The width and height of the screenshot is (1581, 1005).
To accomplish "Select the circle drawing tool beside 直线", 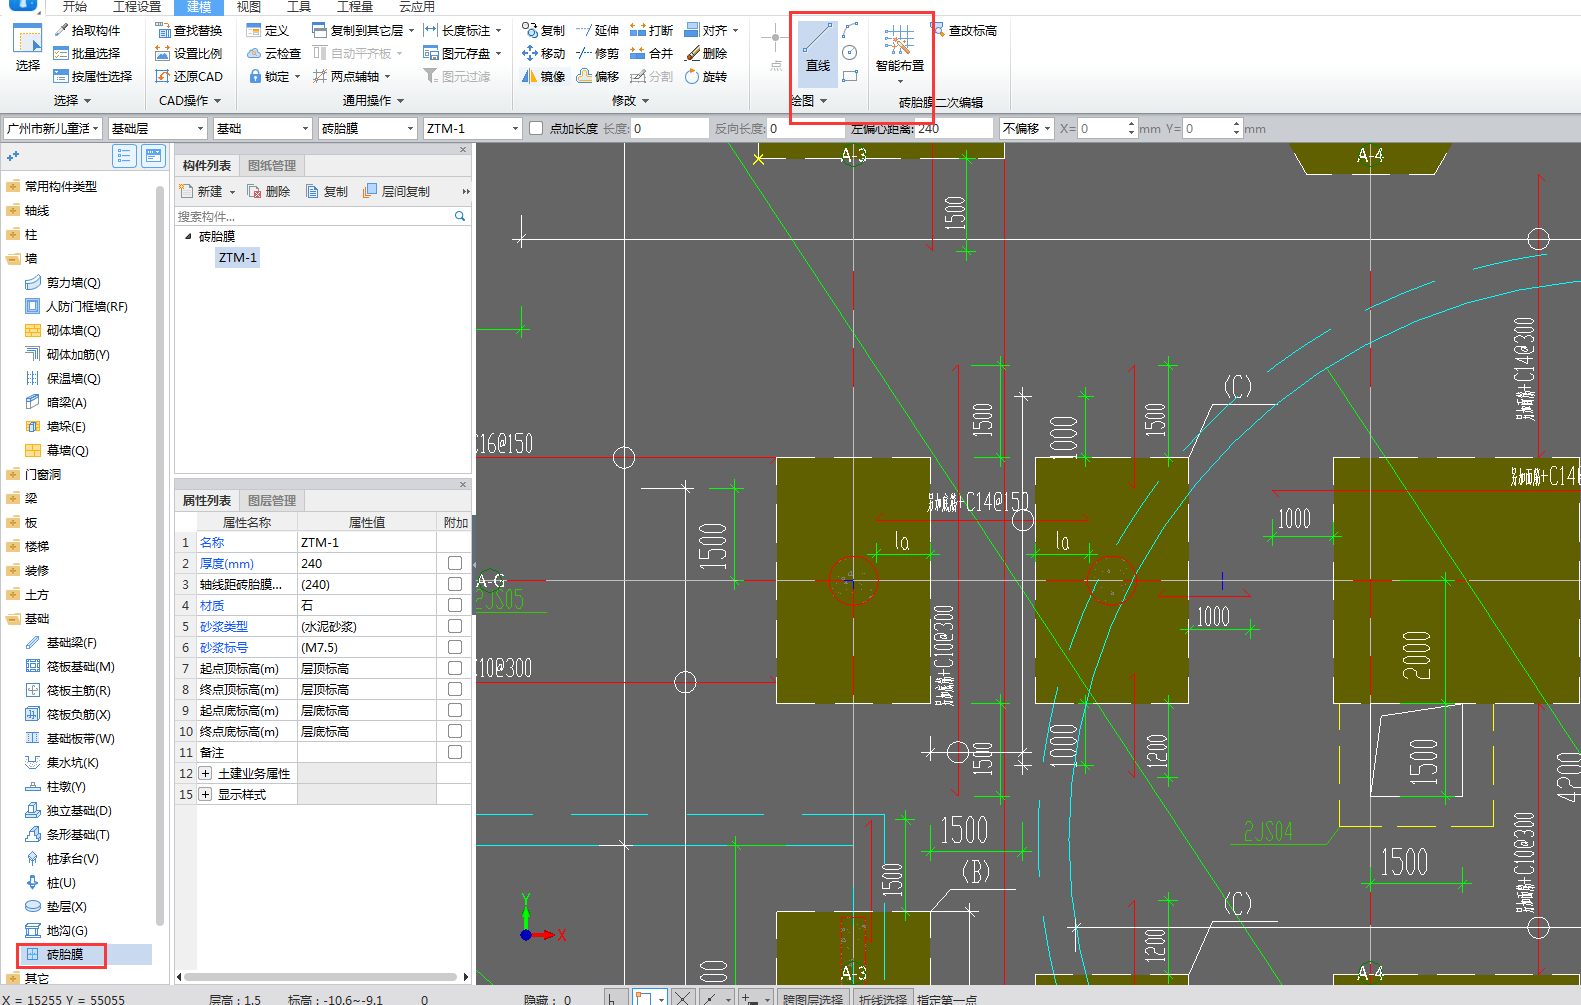I will coord(850,53).
